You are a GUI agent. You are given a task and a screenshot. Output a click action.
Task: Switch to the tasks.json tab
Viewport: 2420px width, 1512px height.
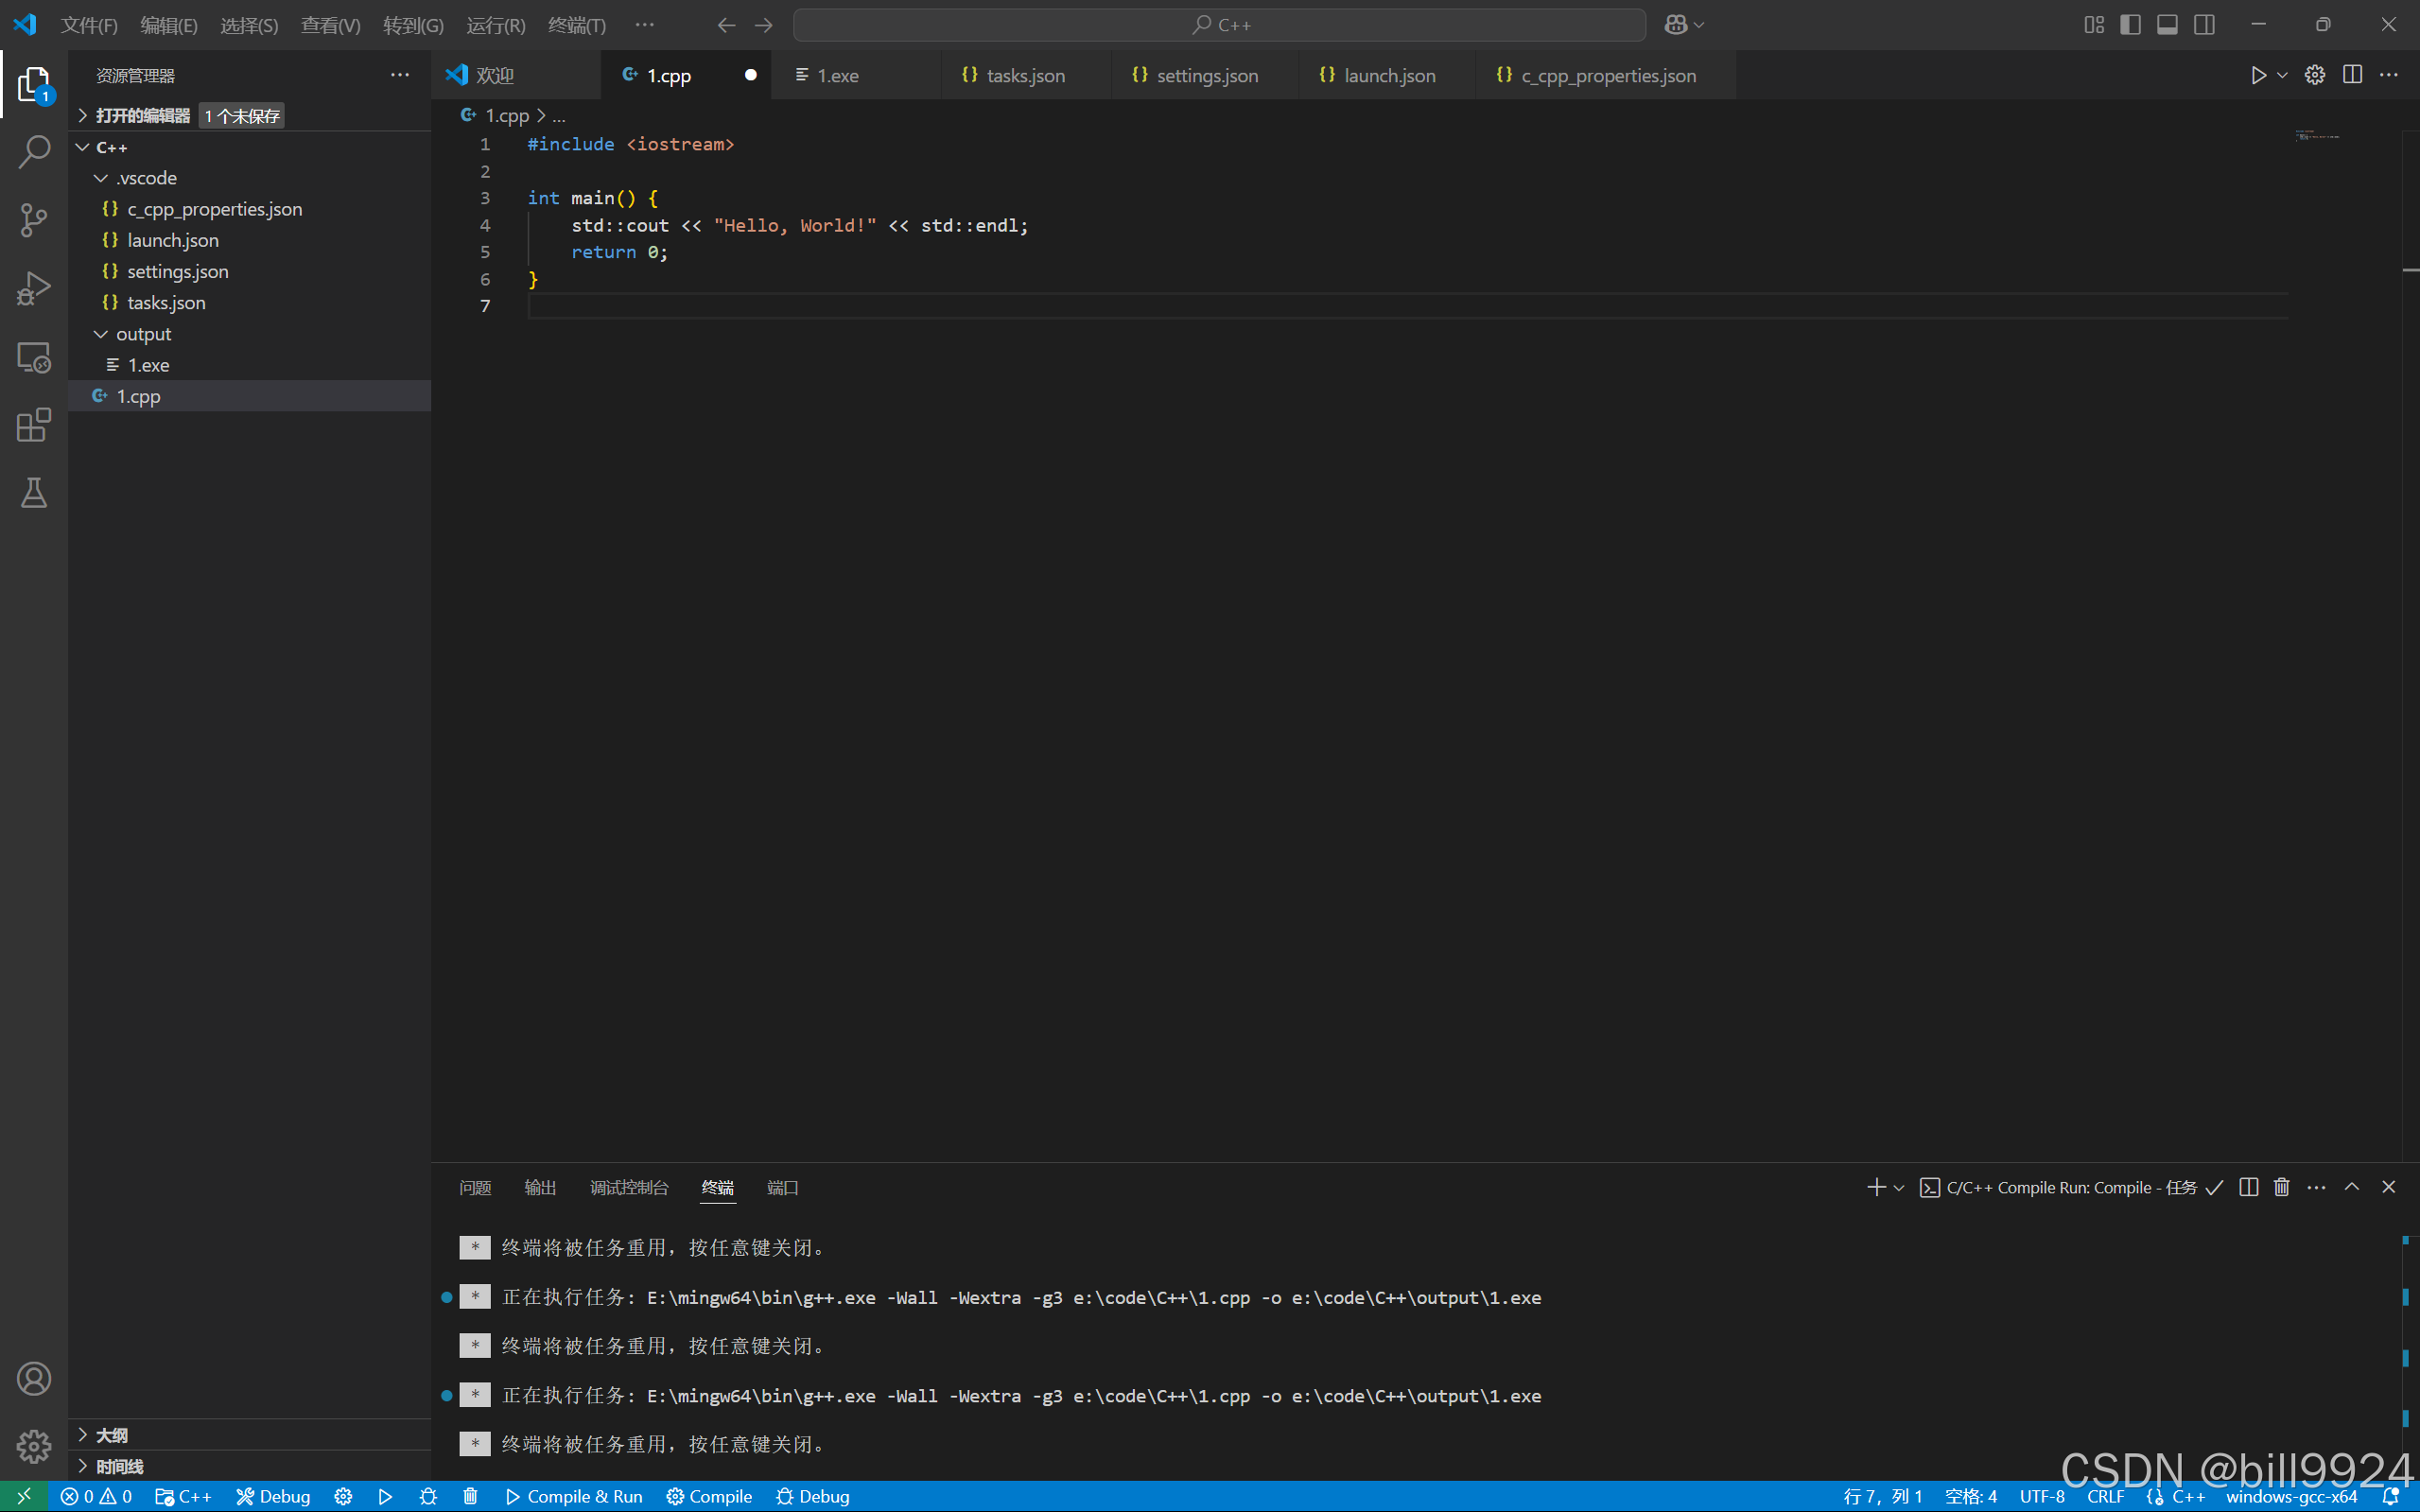click(1024, 76)
